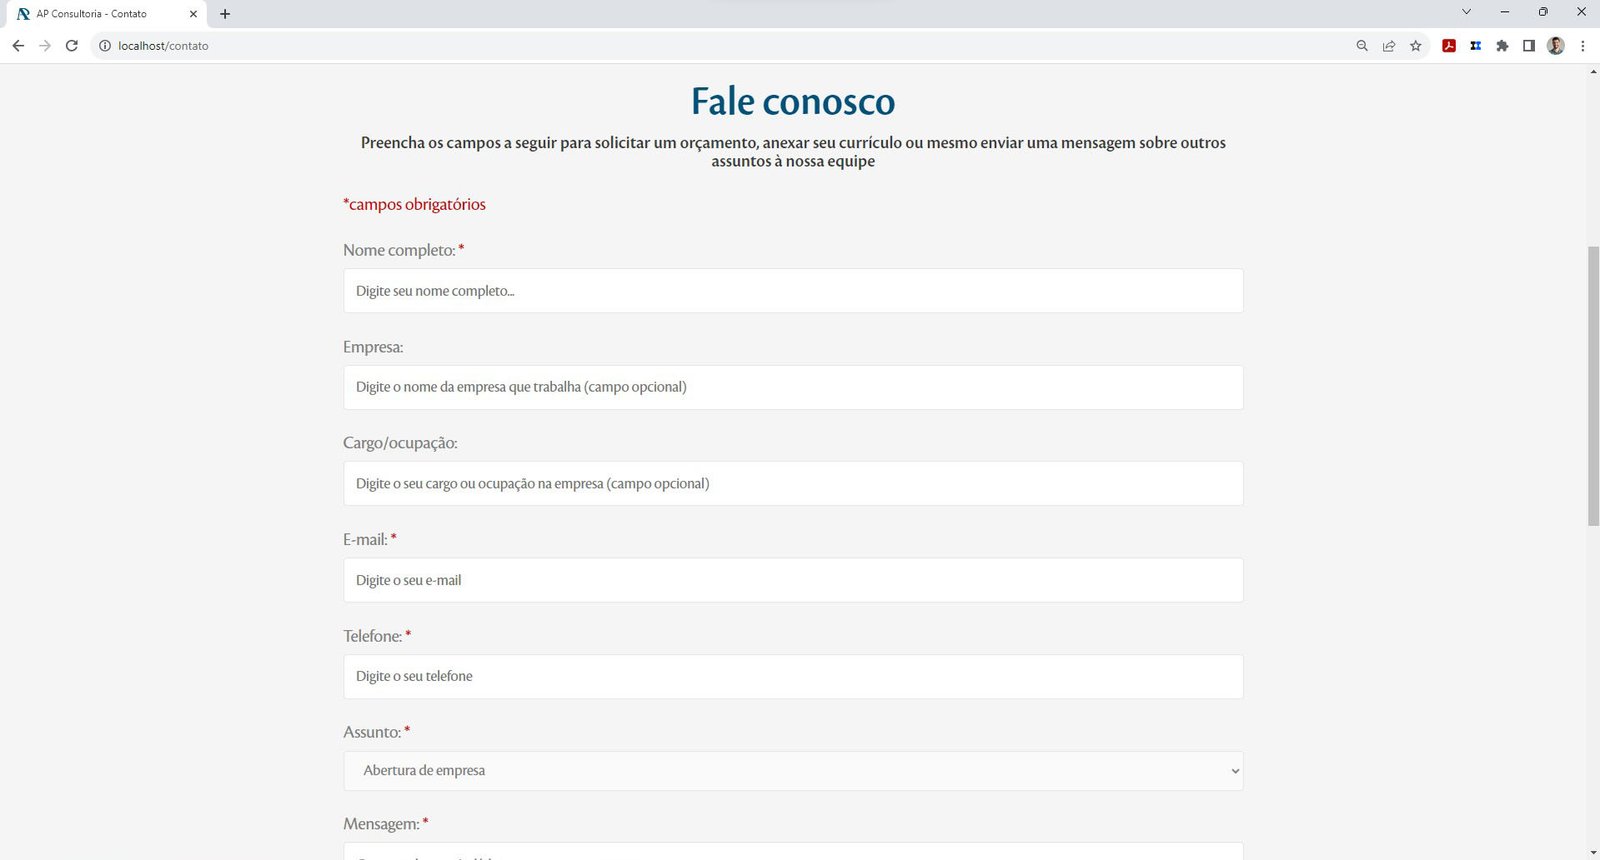The image size is (1600, 860).
Task: Reload the contact page
Action: (72, 46)
